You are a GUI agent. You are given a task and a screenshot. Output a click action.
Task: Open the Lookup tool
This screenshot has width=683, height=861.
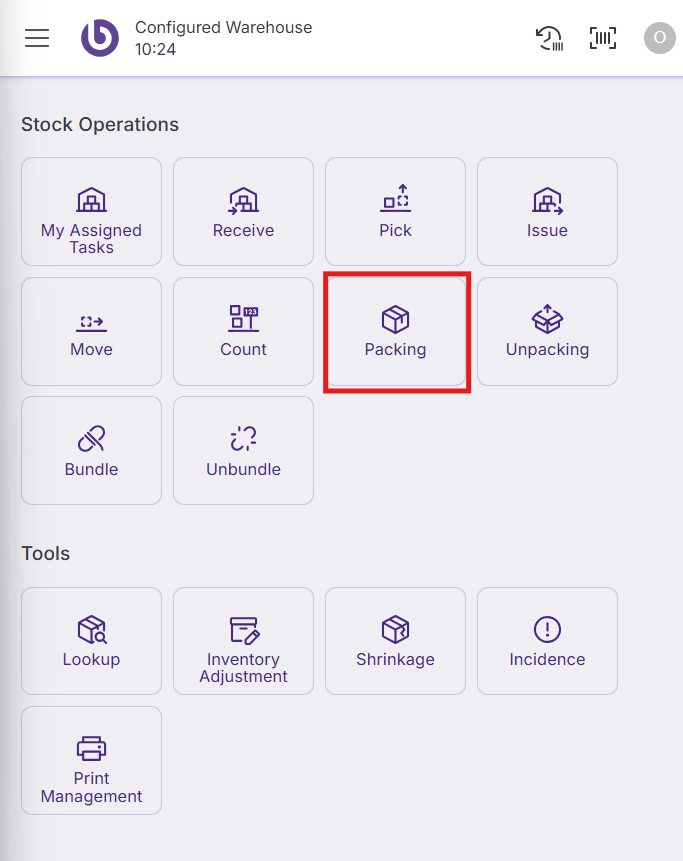coord(91,640)
